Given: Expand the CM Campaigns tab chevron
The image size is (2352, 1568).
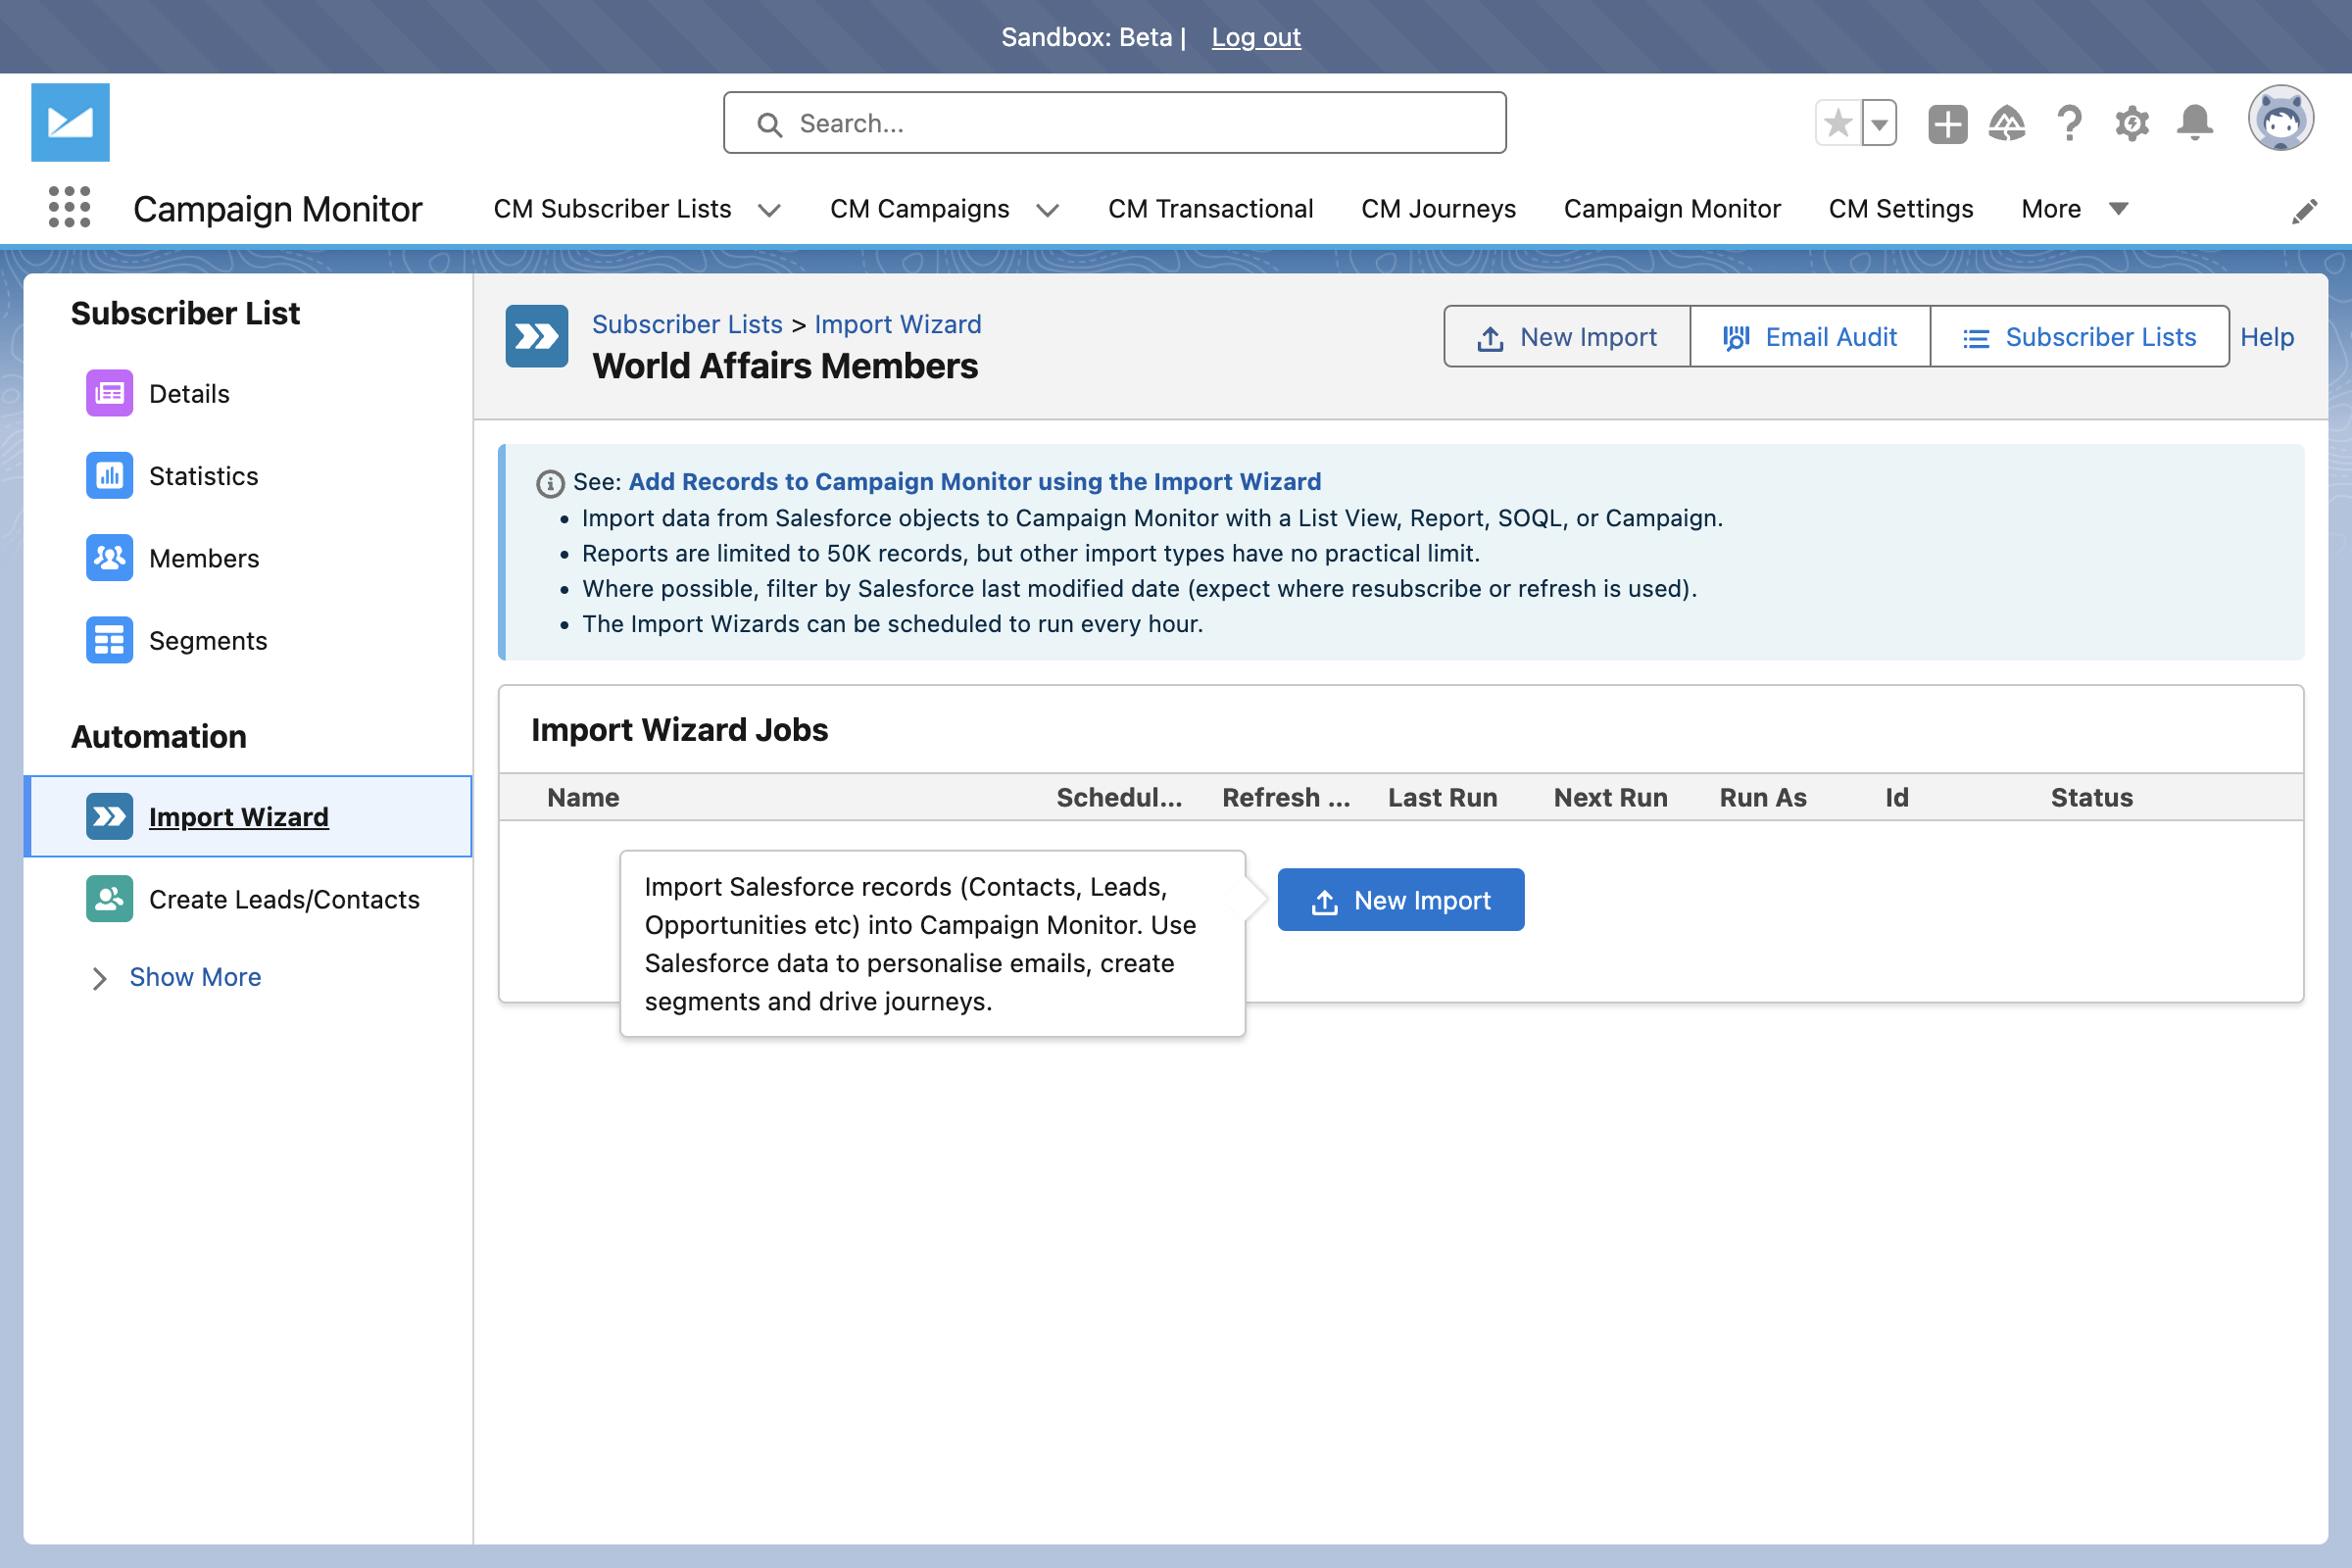Looking at the screenshot, I should (x=1047, y=210).
